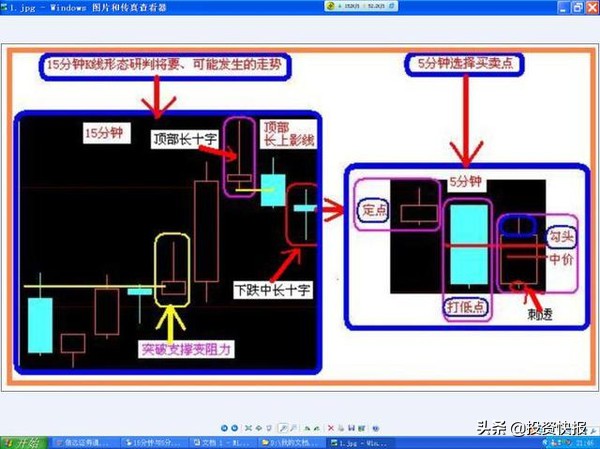Delete the image with red X

(x=331, y=427)
